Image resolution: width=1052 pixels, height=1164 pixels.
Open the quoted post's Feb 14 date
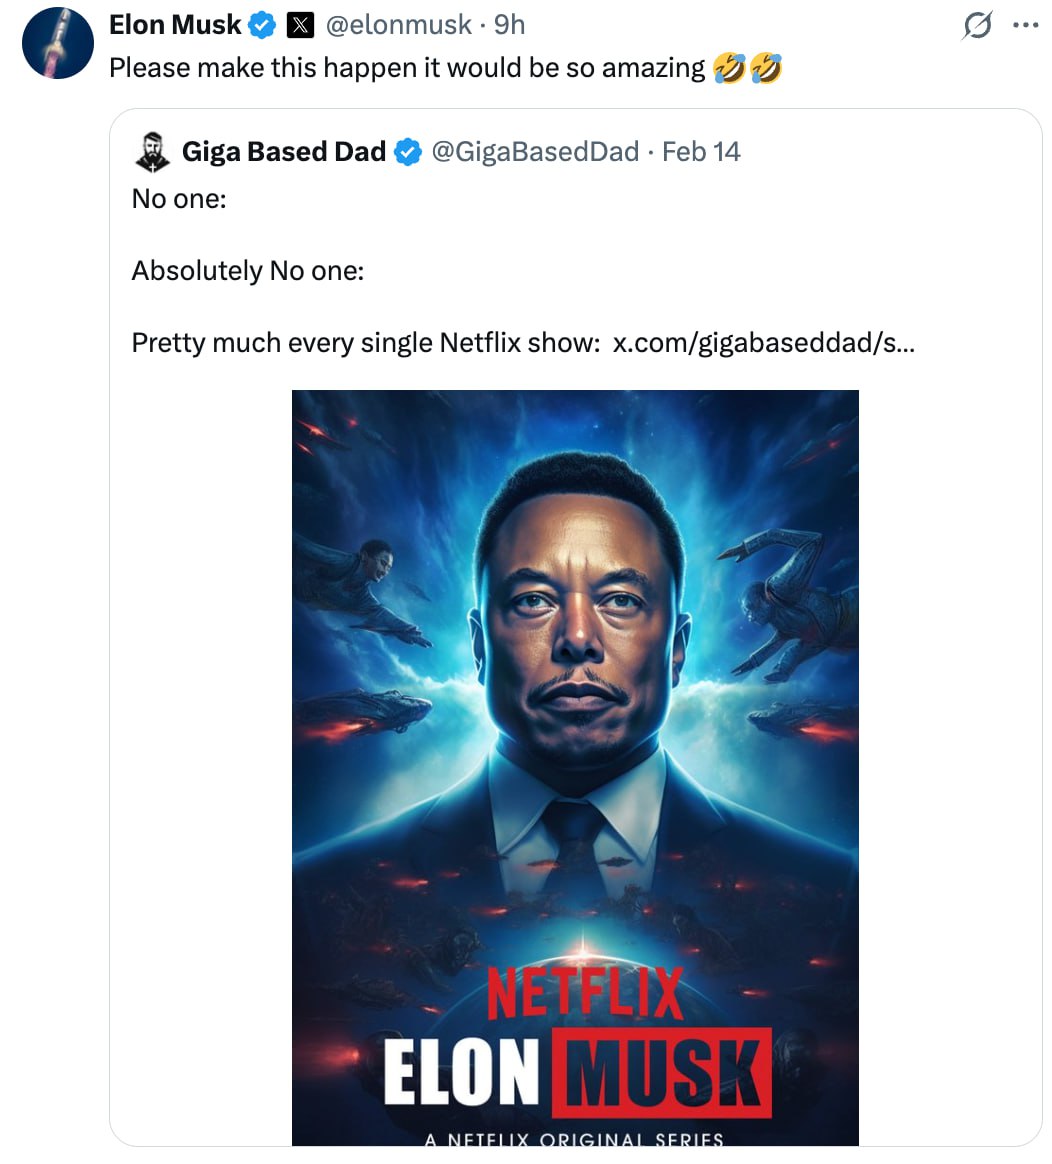pyautogui.click(x=701, y=152)
